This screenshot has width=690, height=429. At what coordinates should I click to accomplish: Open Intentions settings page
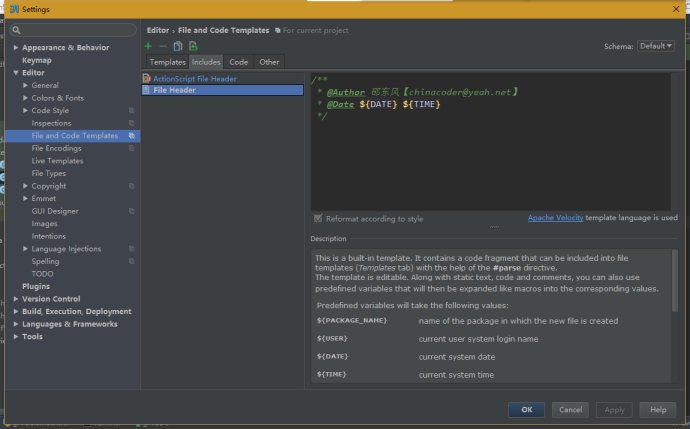tap(48, 236)
